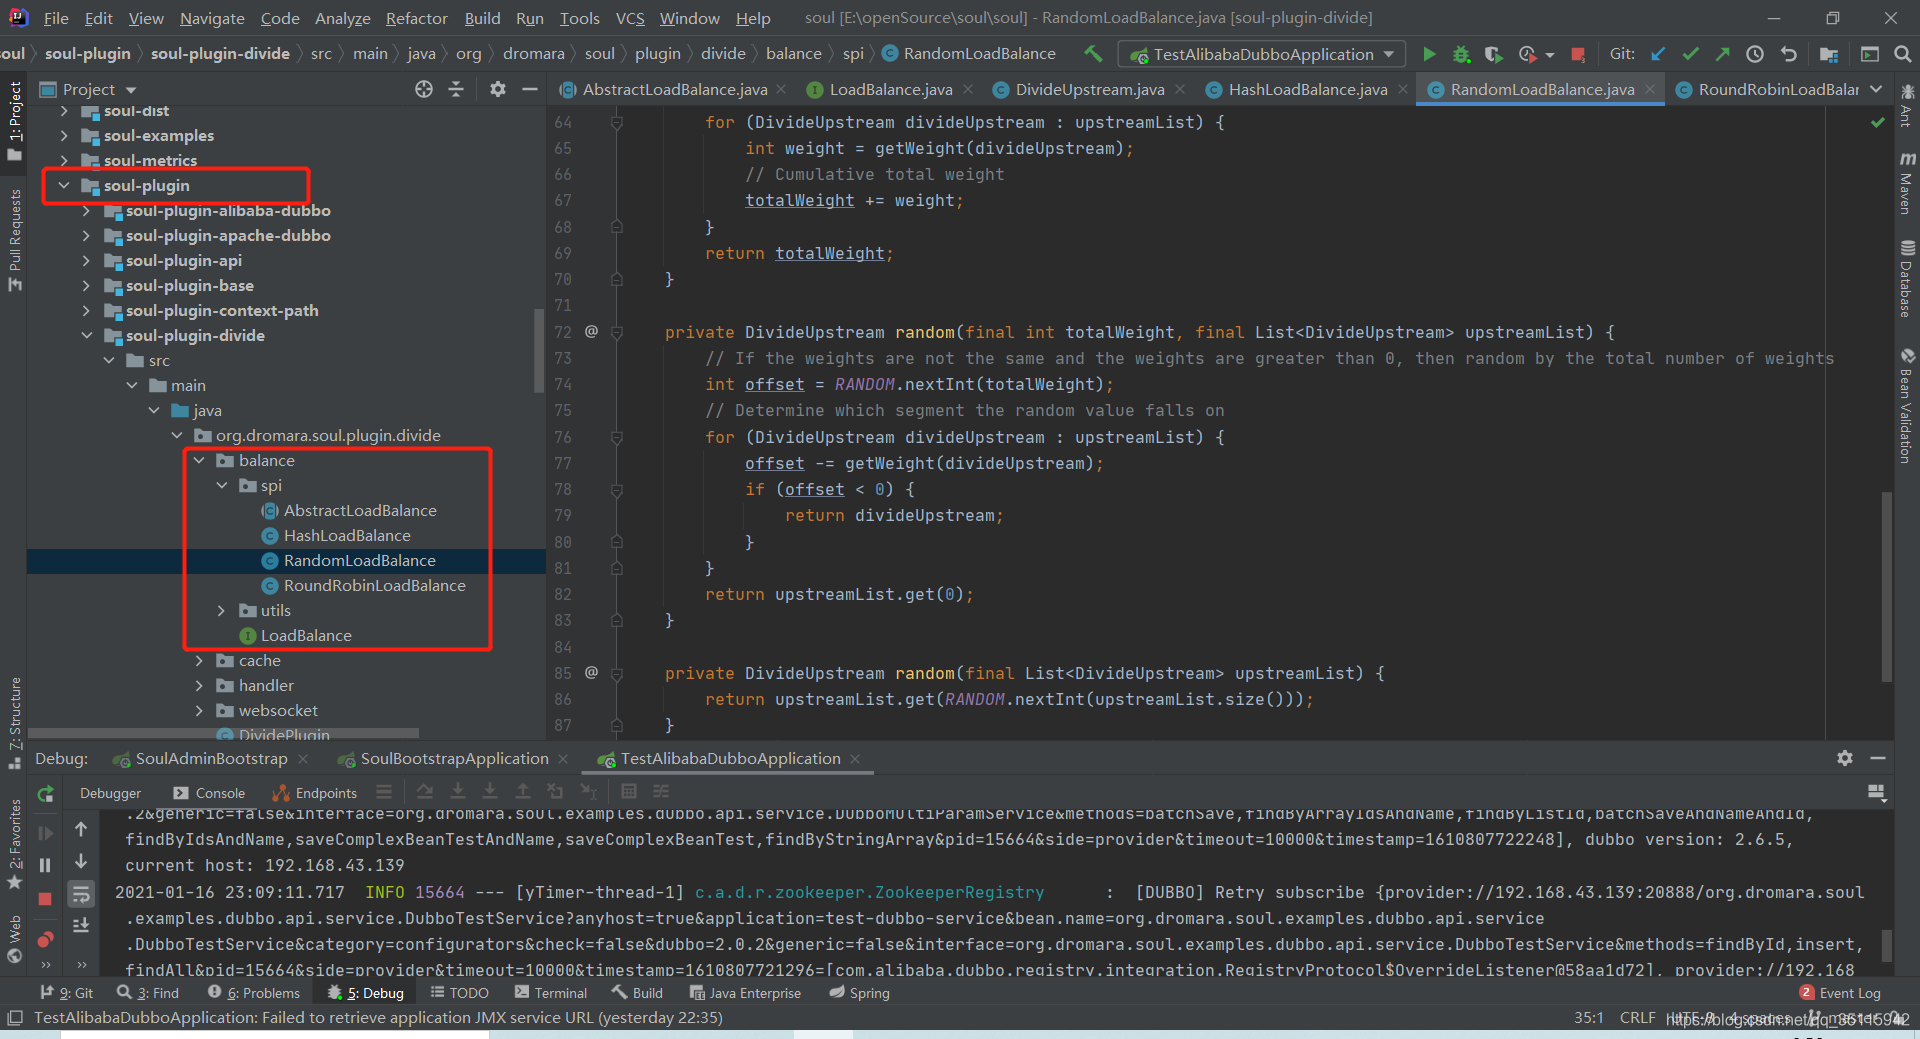Image resolution: width=1920 pixels, height=1039 pixels.
Task: Toggle the Database side panel
Action: [1907, 279]
